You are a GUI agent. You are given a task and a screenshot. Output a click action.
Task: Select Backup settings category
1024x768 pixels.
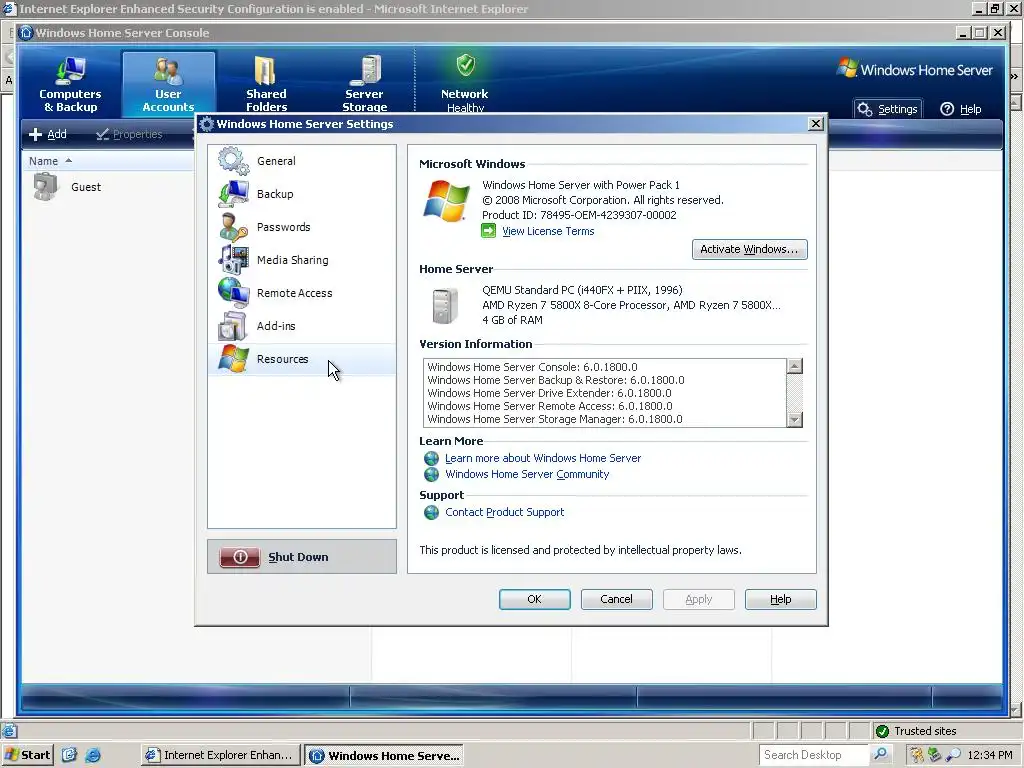click(x=302, y=194)
